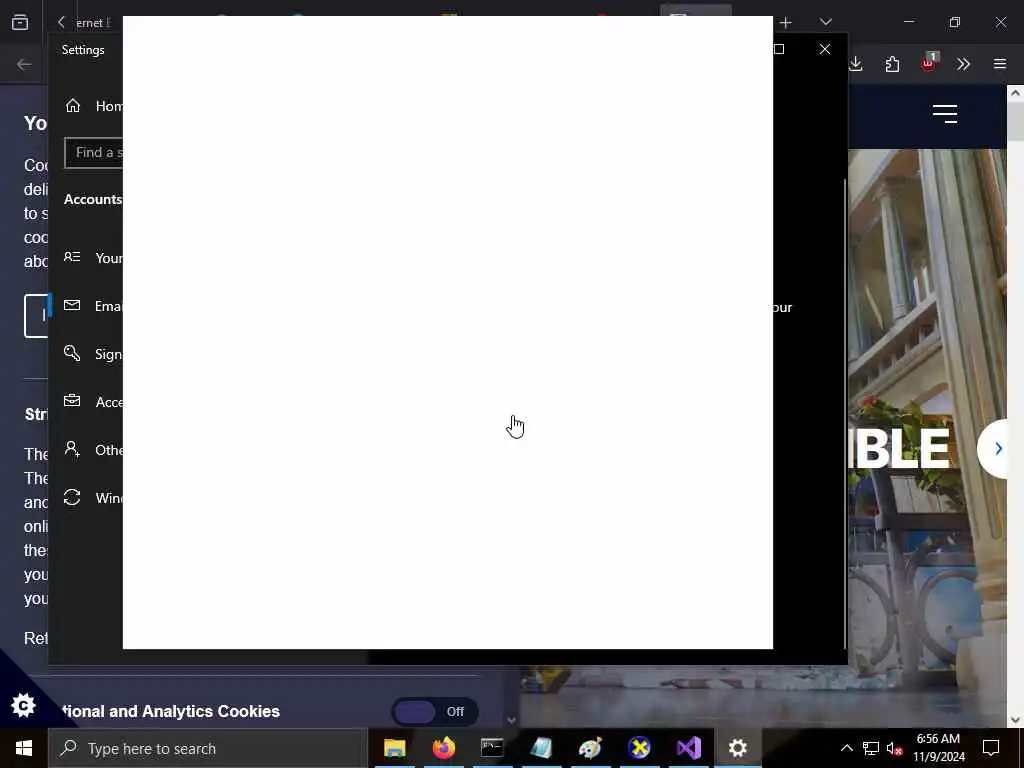Click the Type here to search box
Screen dimensions: 1024x768
tap(207, 748)
